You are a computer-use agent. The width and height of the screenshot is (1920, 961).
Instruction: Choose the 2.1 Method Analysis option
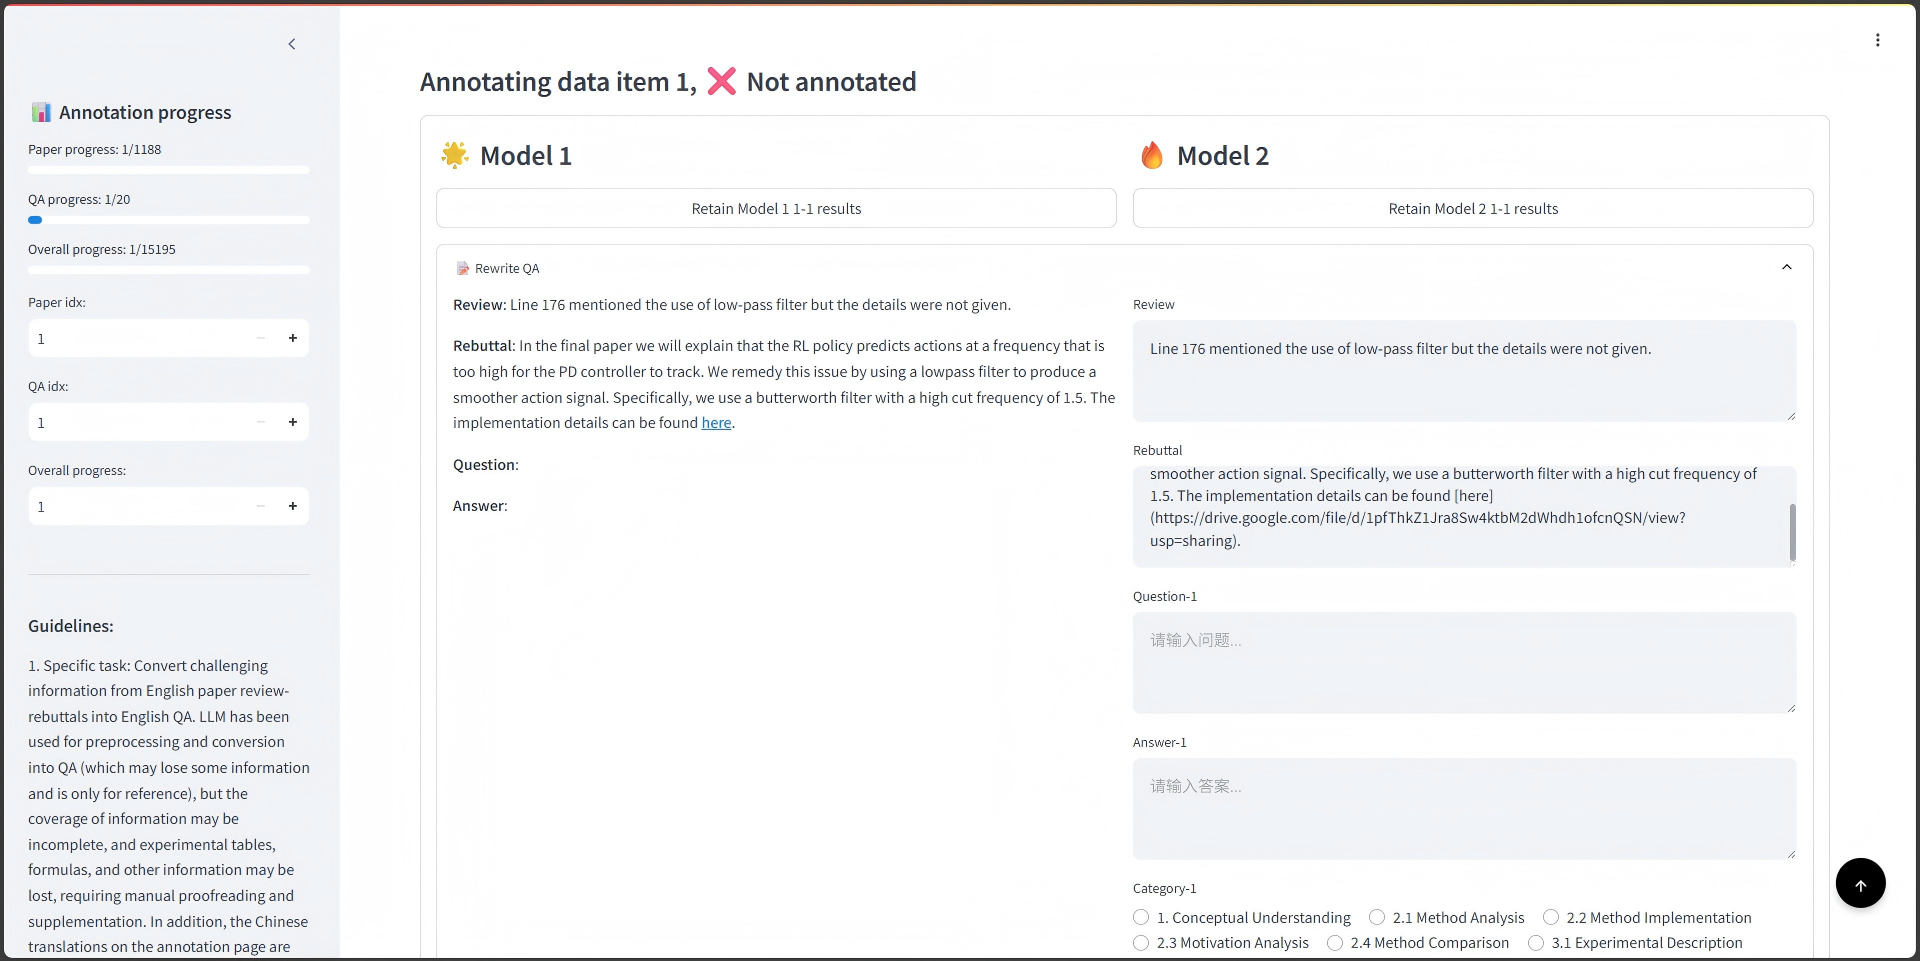(1377, 917)
